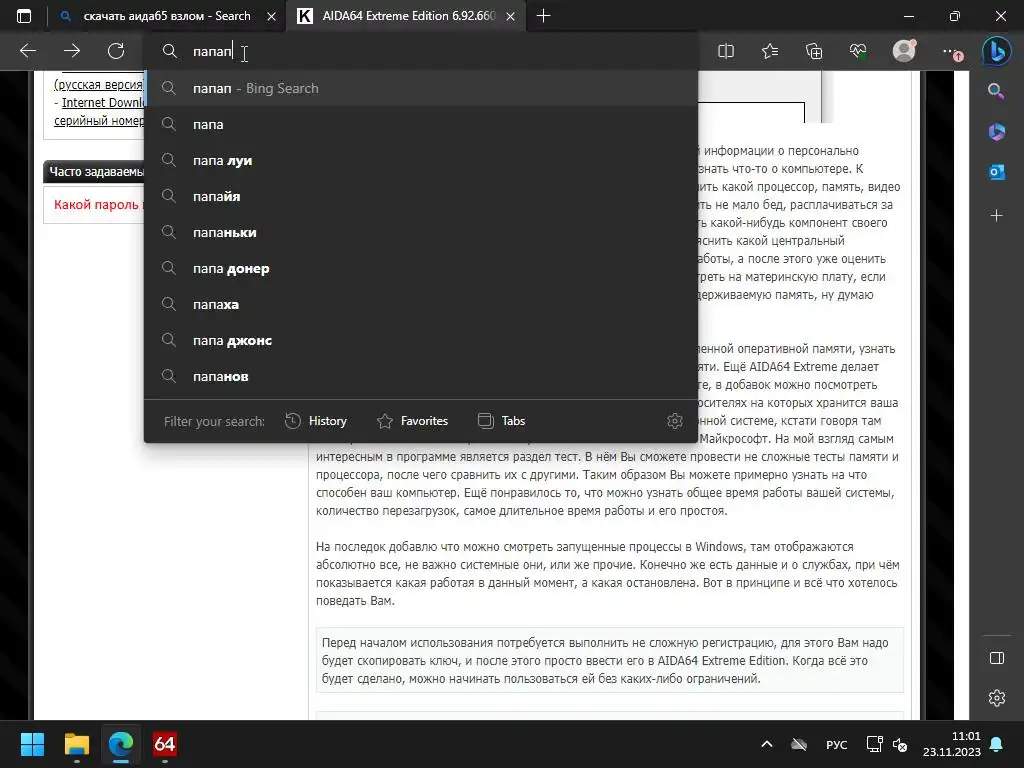1024x768 pixels.
Task: Switch to AIDA64 Extreme Edition tab
Action: [x=406, y=16]
